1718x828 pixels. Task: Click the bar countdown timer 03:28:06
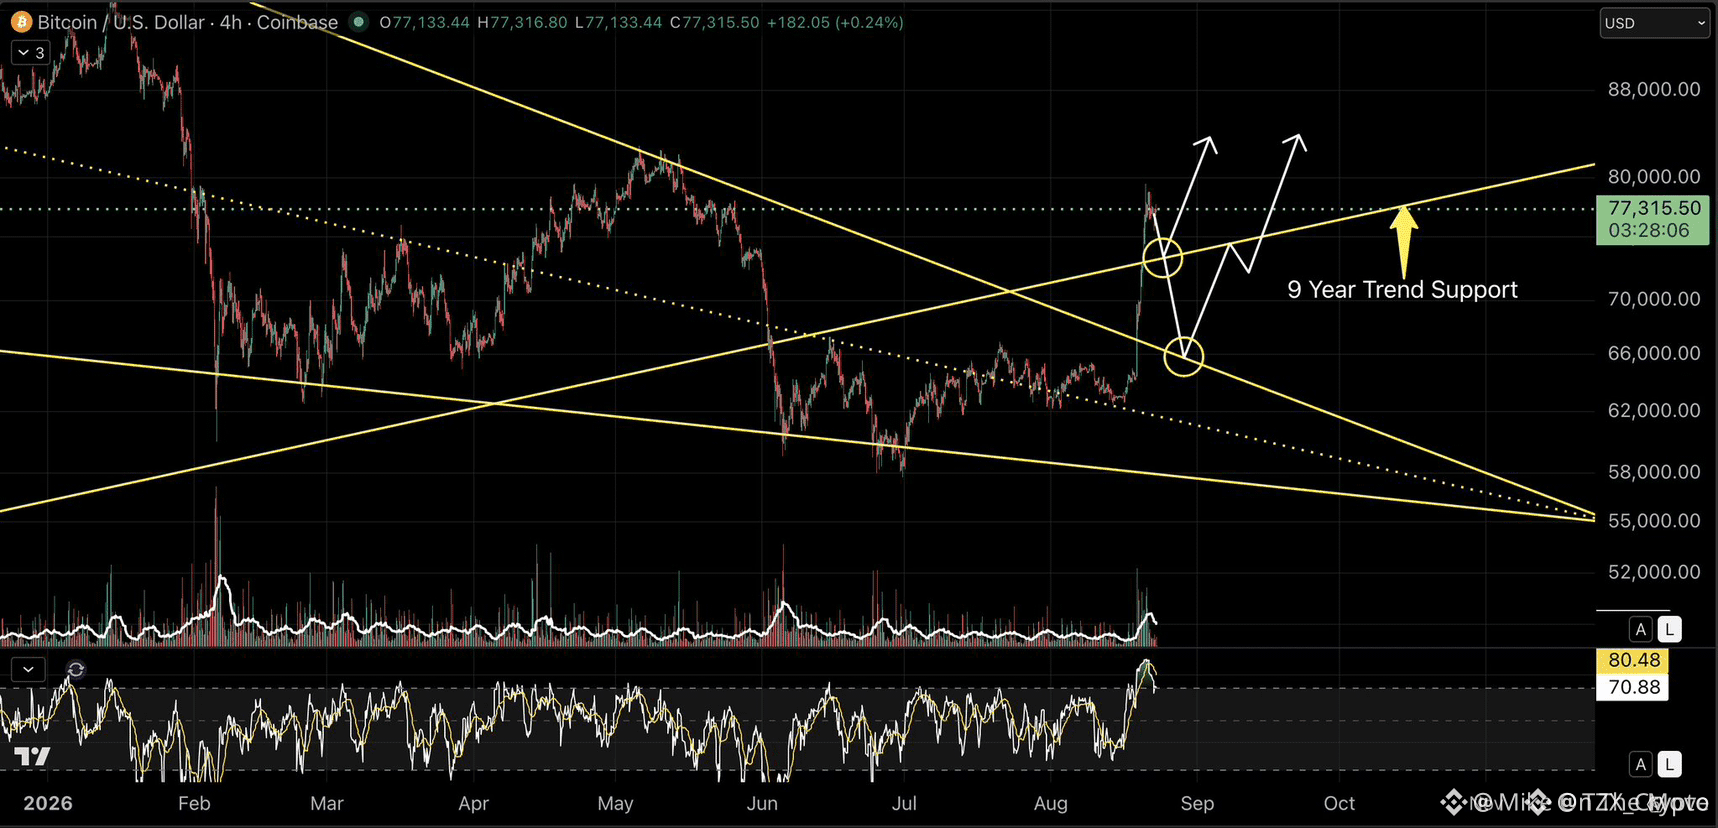click(1648, 230)
